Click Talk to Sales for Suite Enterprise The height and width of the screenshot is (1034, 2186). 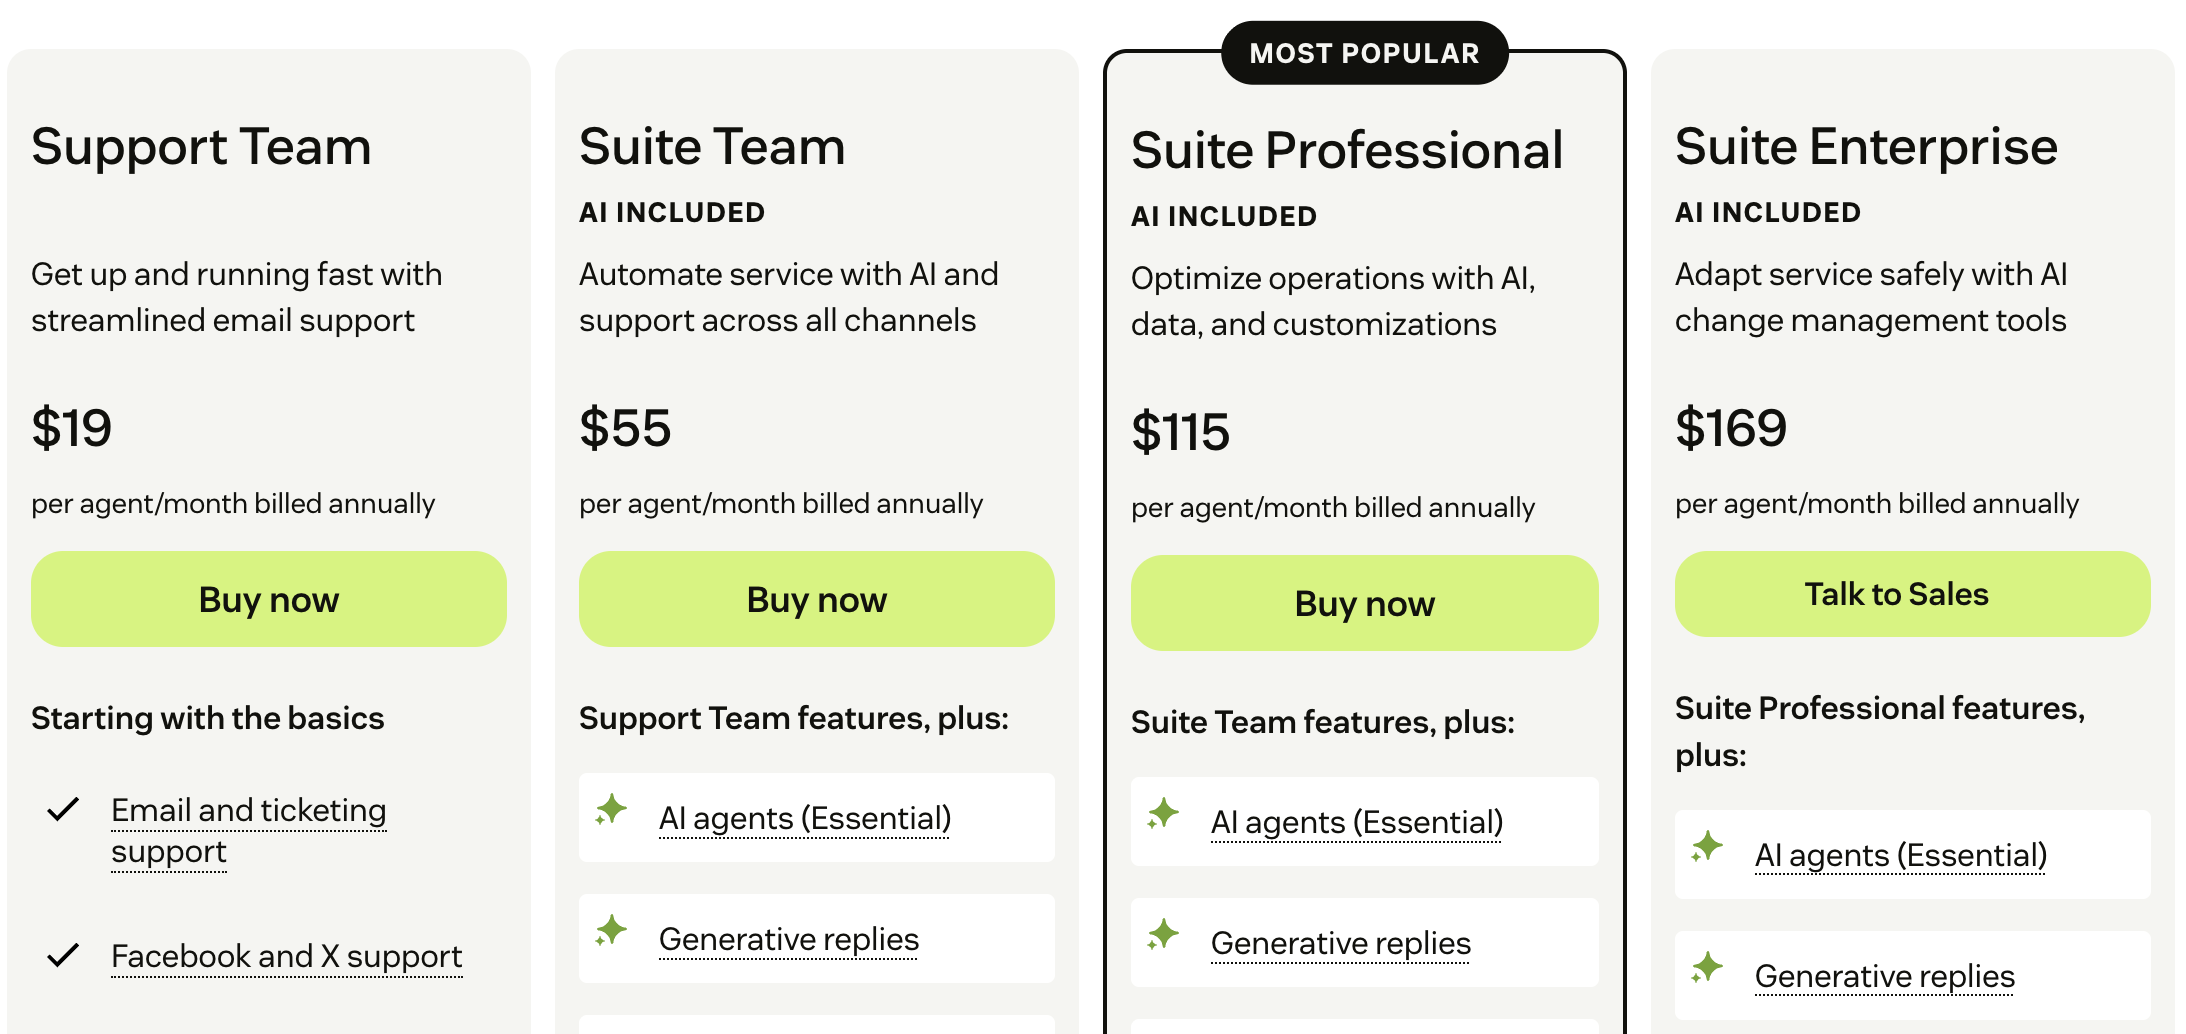[x=1912, y=594]
